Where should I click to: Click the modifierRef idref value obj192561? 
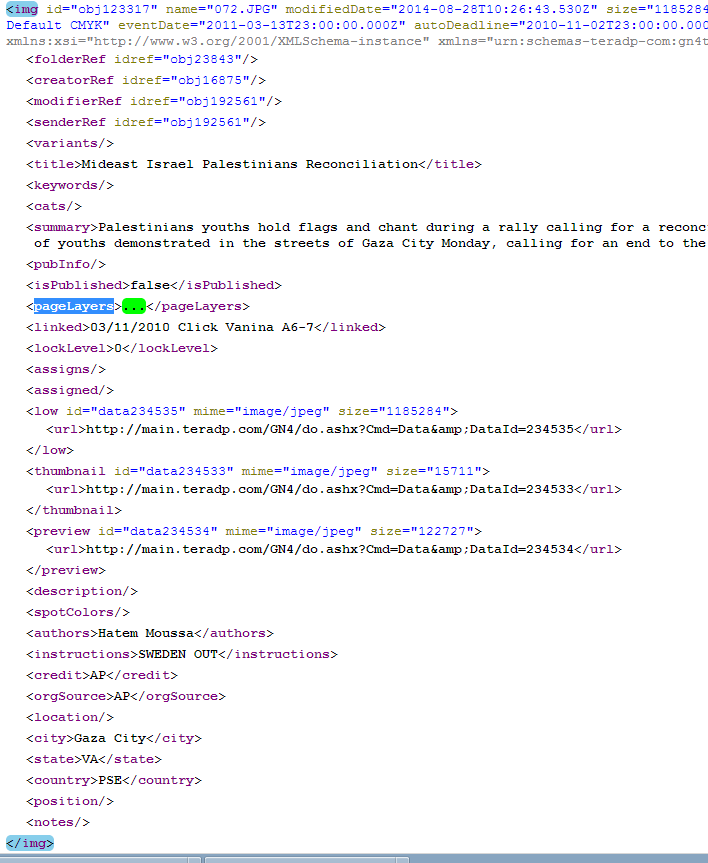[x=222, y=101]
